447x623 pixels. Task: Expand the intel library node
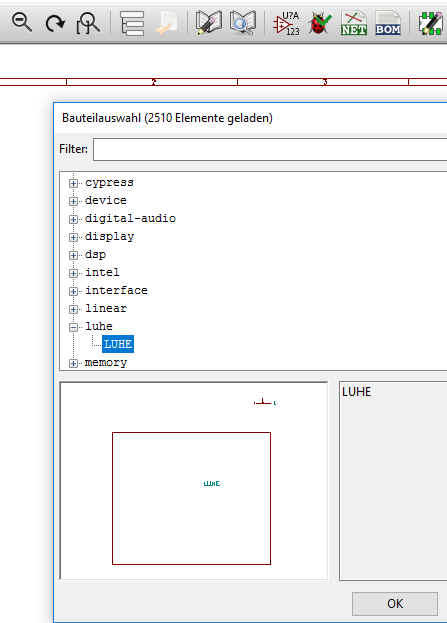(73, 273)
